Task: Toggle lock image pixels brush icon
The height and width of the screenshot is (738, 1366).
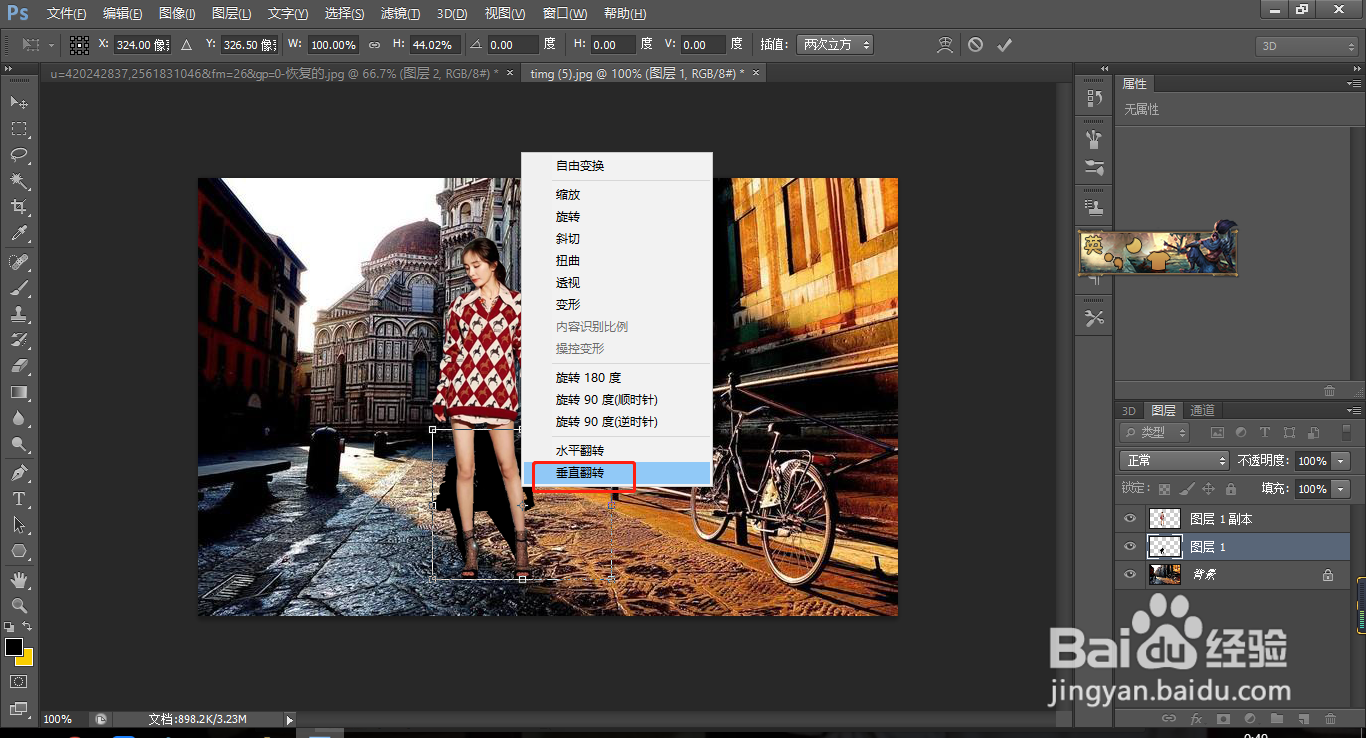Action: pos(1186,489)
